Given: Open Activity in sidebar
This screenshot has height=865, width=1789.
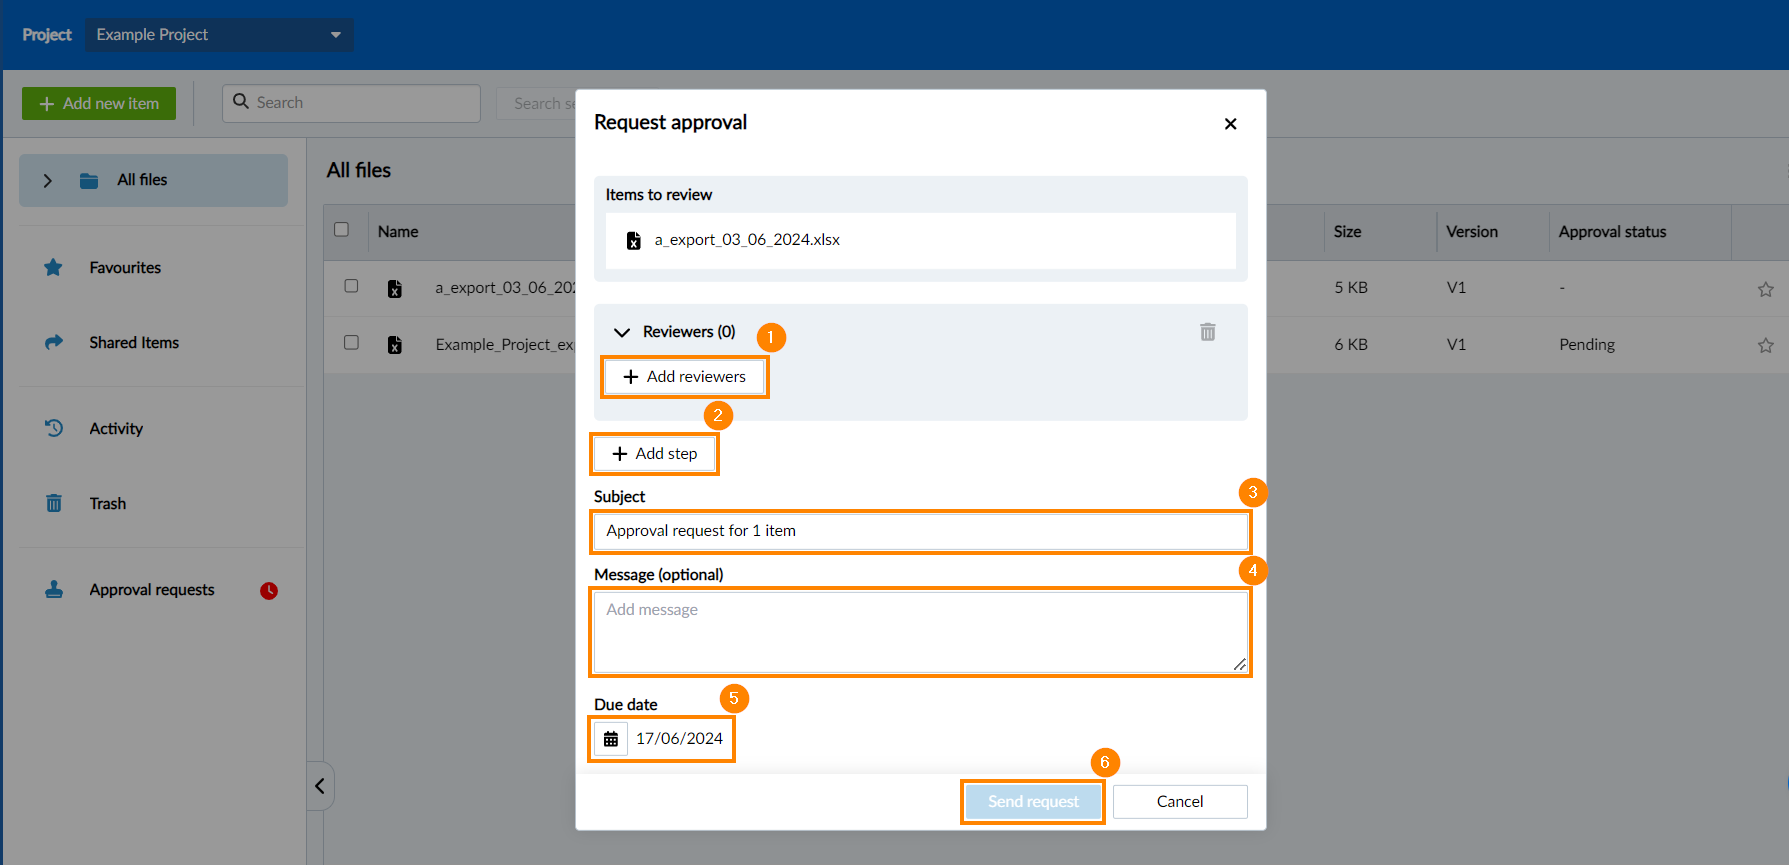Looking at the screenshot, I should (116, 428).
